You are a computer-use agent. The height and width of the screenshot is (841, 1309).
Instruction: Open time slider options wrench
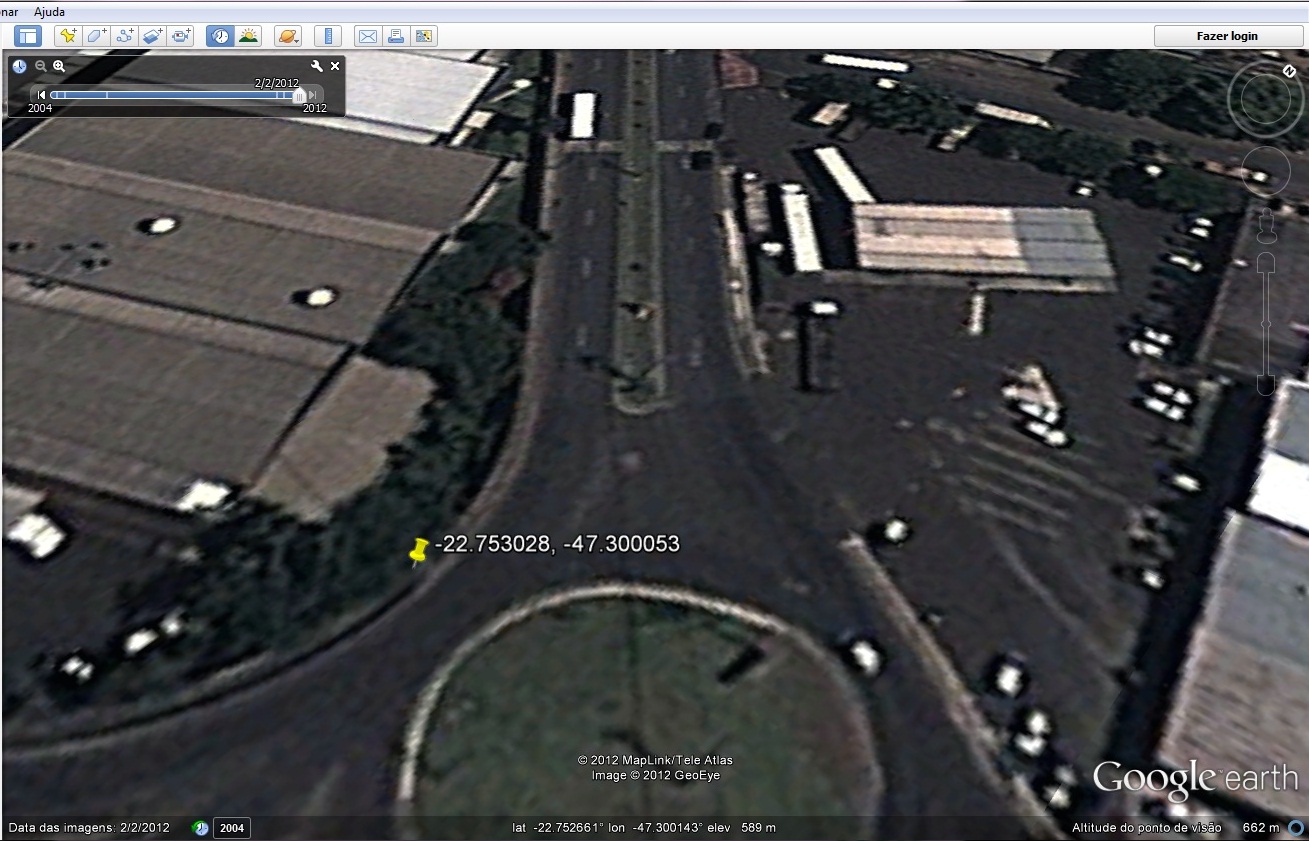pyautogui.click(x=317, y=66)
